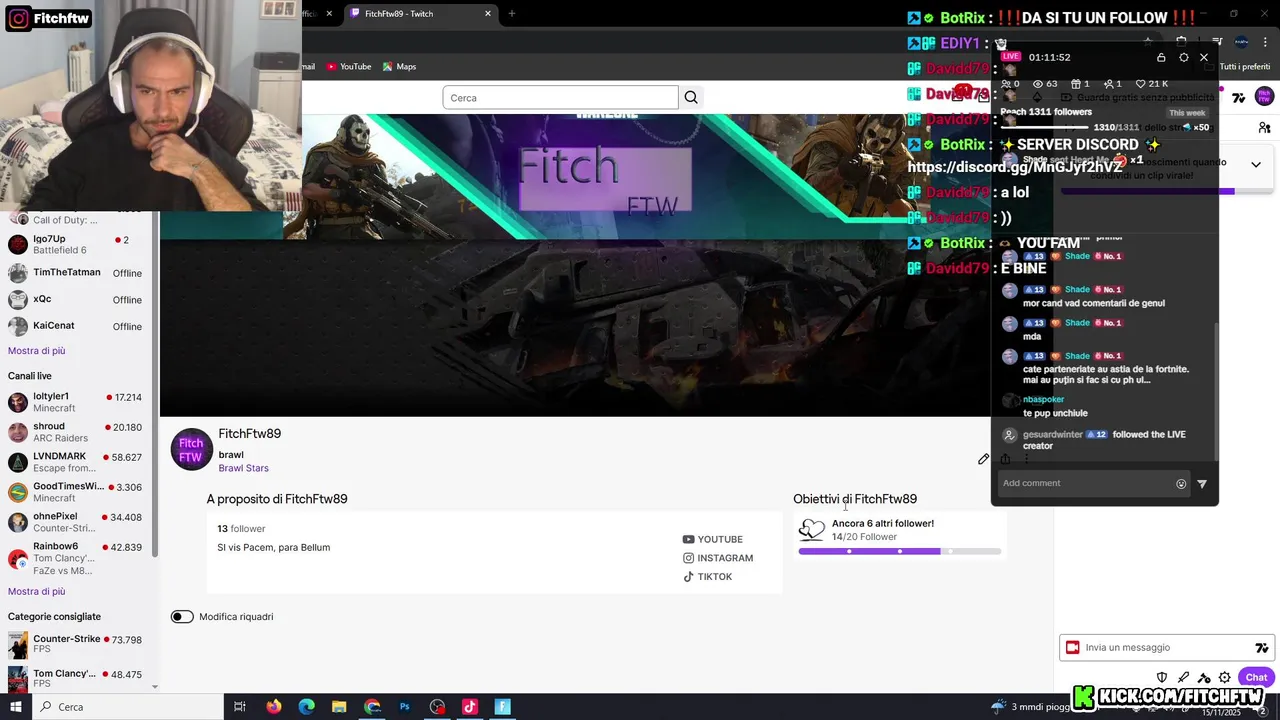Open the Brawl Stars category link
This screenshot has height=720, width=1280.
[244, 468]
